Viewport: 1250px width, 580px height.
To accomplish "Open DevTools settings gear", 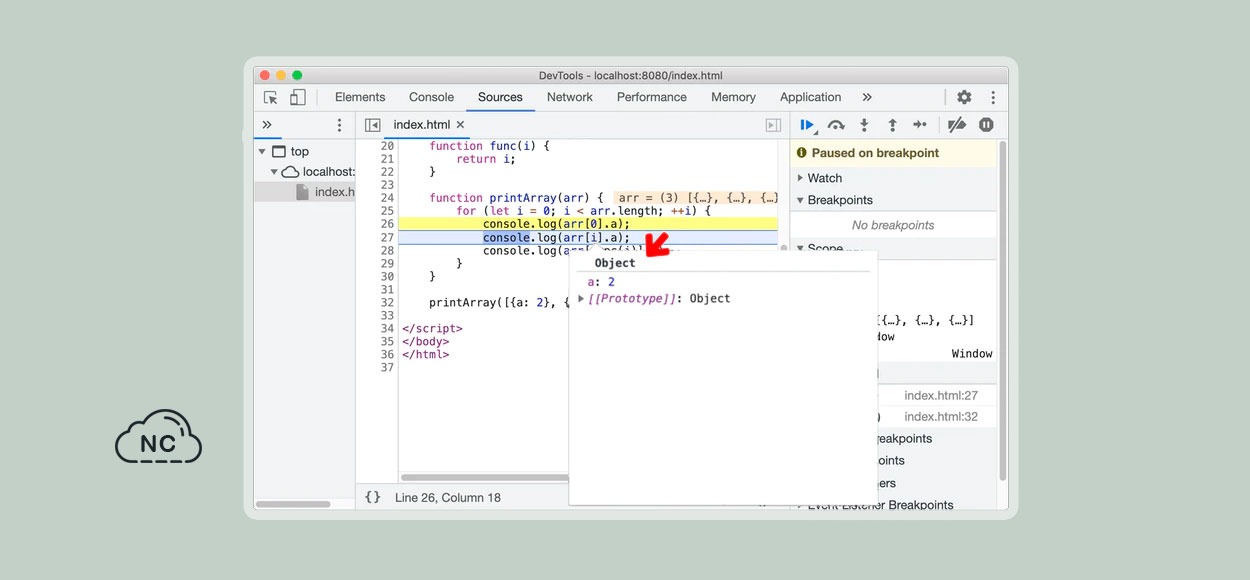I will [964, 97].
